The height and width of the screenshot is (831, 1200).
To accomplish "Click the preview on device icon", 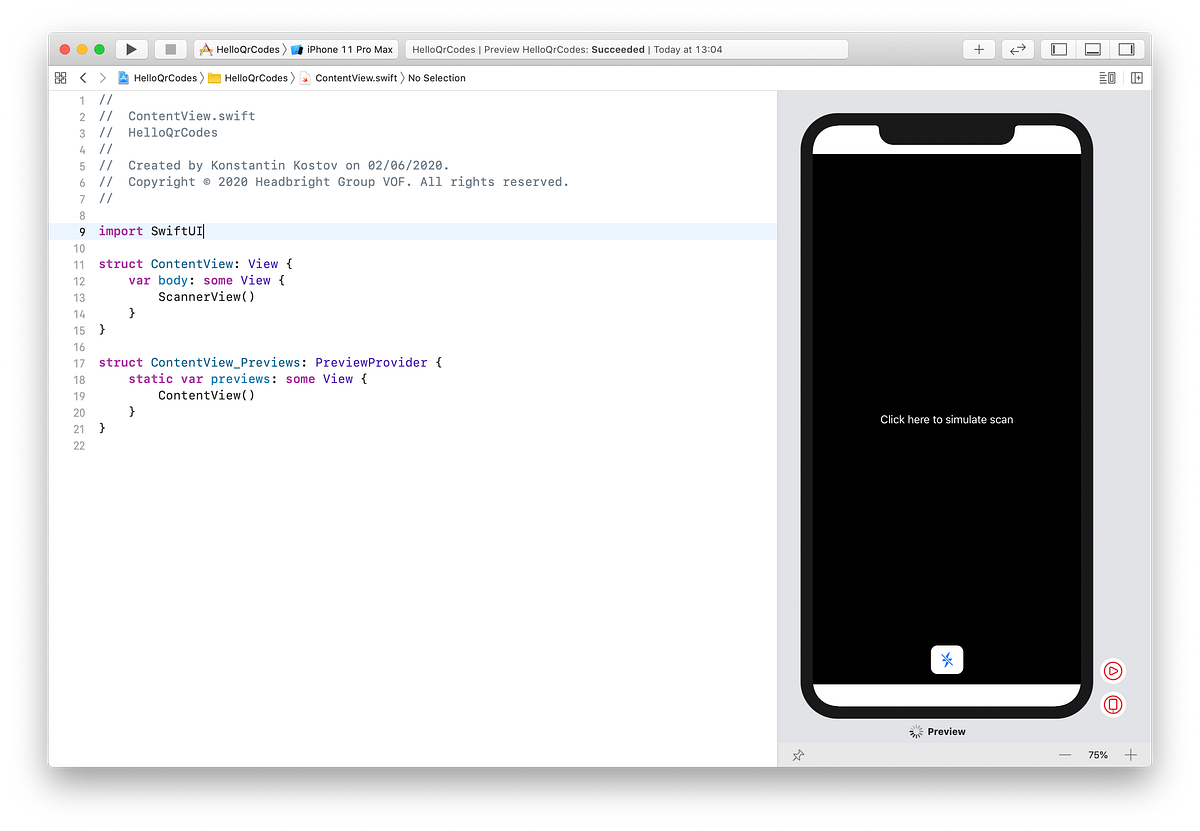I will 1113,705.
